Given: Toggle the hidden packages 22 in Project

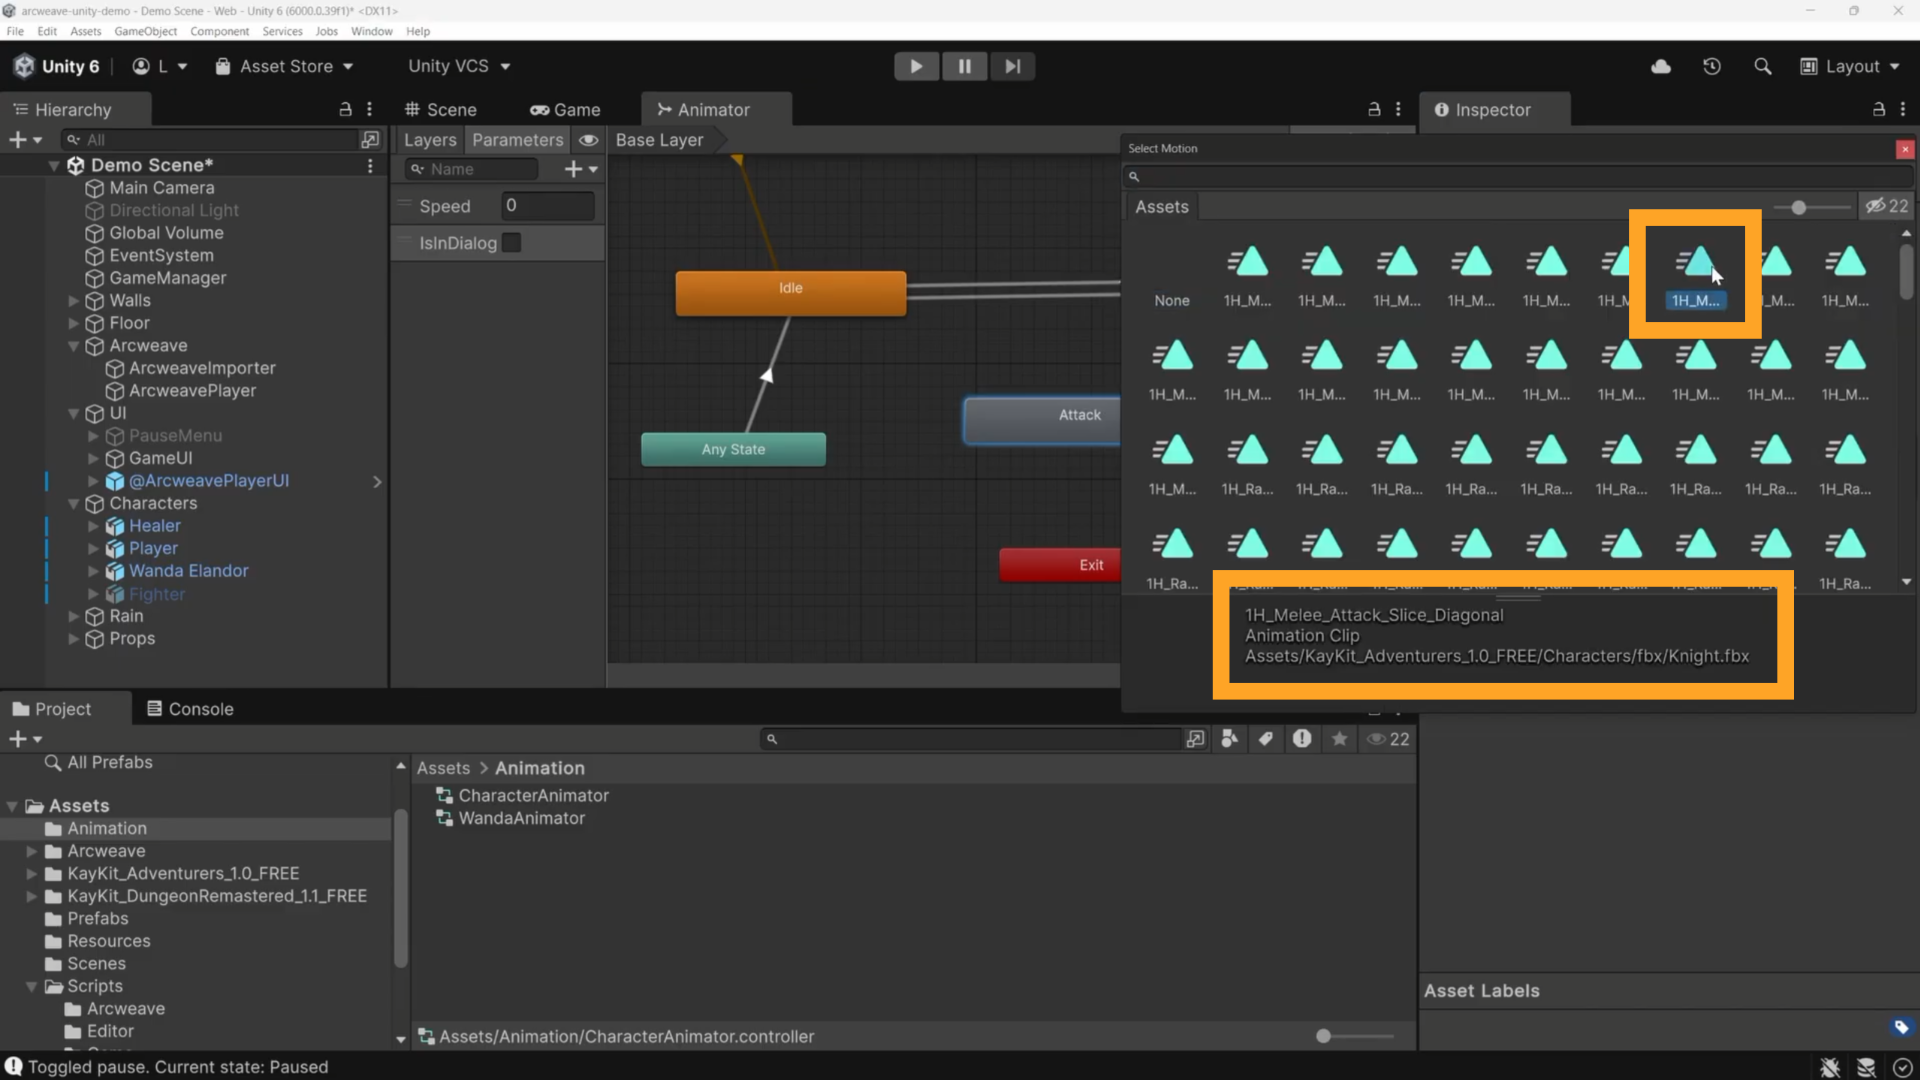Looking at the screenshot, I should click(x=1388, y=739).
